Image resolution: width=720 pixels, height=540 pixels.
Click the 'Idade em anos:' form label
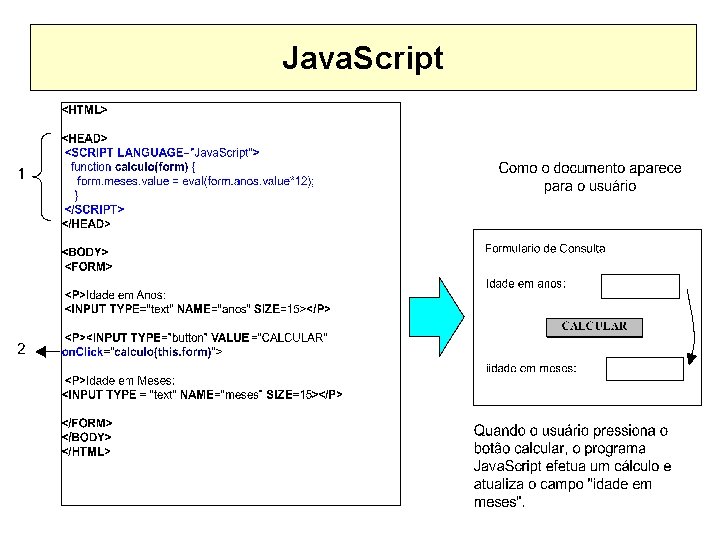pos(526,284)
